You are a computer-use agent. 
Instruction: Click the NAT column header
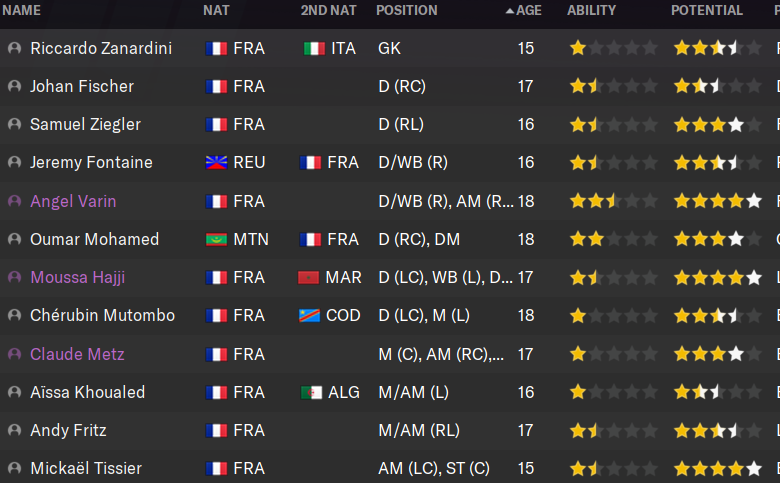click(x=216, y=10)
